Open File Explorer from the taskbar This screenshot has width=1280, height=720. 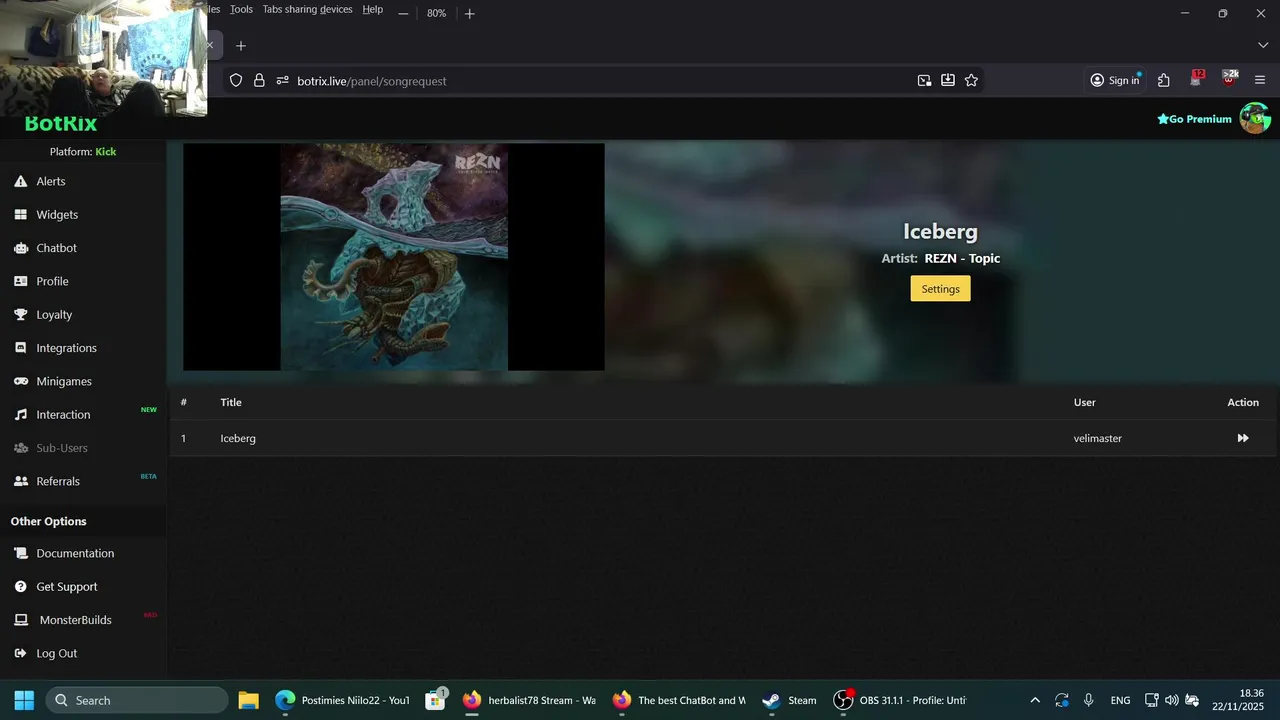[248, 700]
